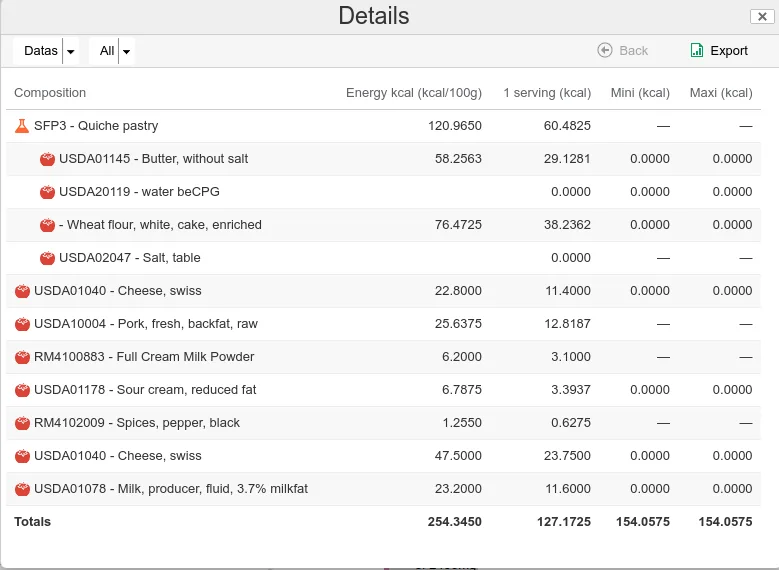Click the Maxi (kcal) column header
The image size is (779, 570).
point(721,93)
